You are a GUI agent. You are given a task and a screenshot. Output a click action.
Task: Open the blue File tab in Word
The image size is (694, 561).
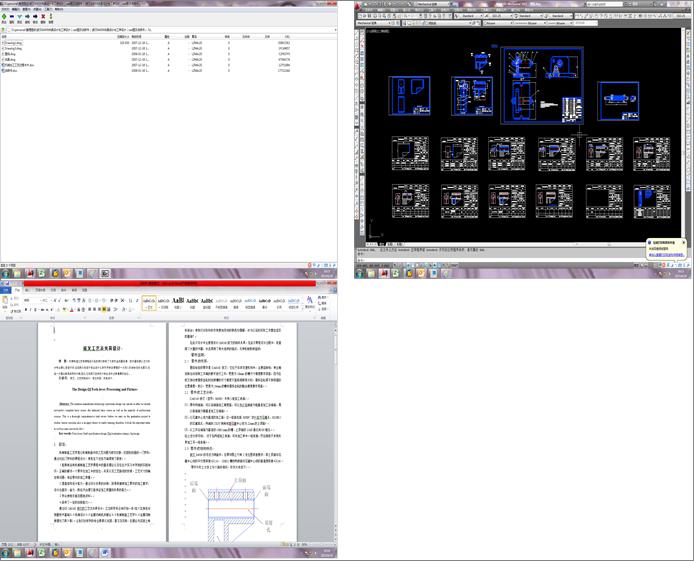tap(5, 290)
